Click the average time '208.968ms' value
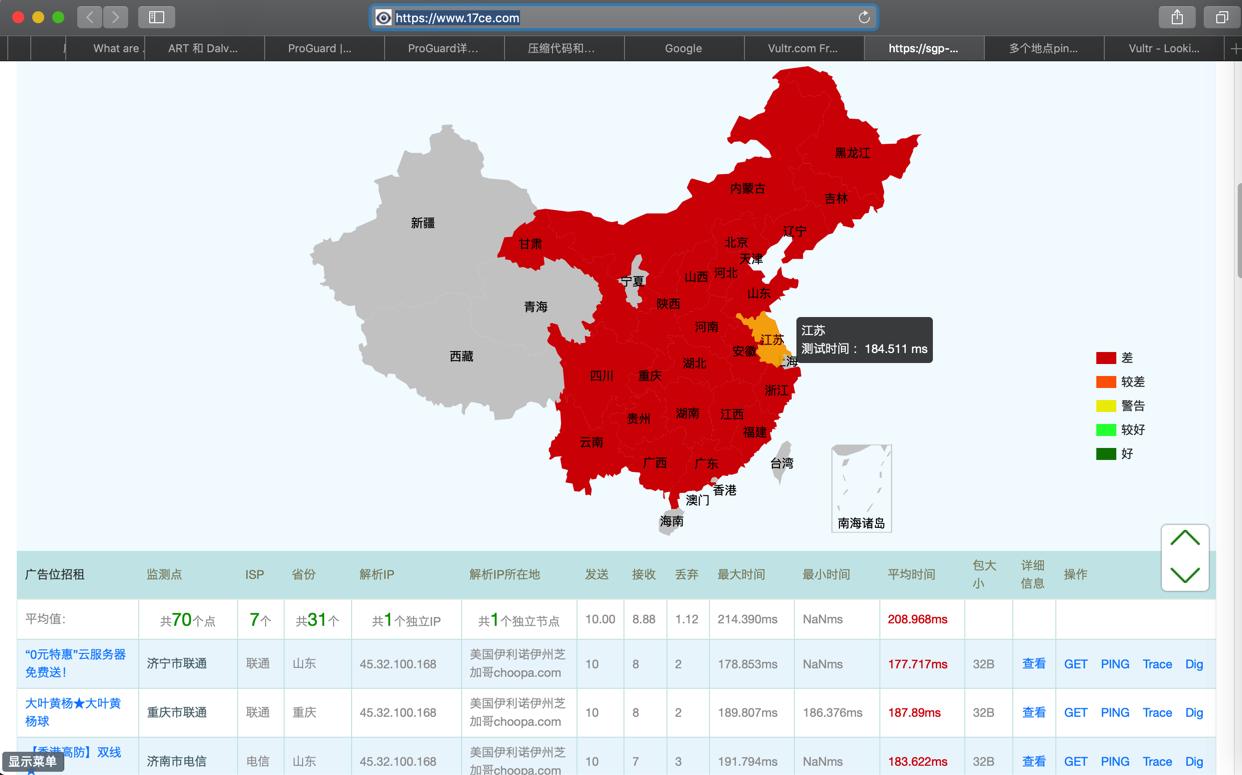Image resolution: width=1242 pixels, height=775 pixels. pyautogui.click(x=917, y=619)
